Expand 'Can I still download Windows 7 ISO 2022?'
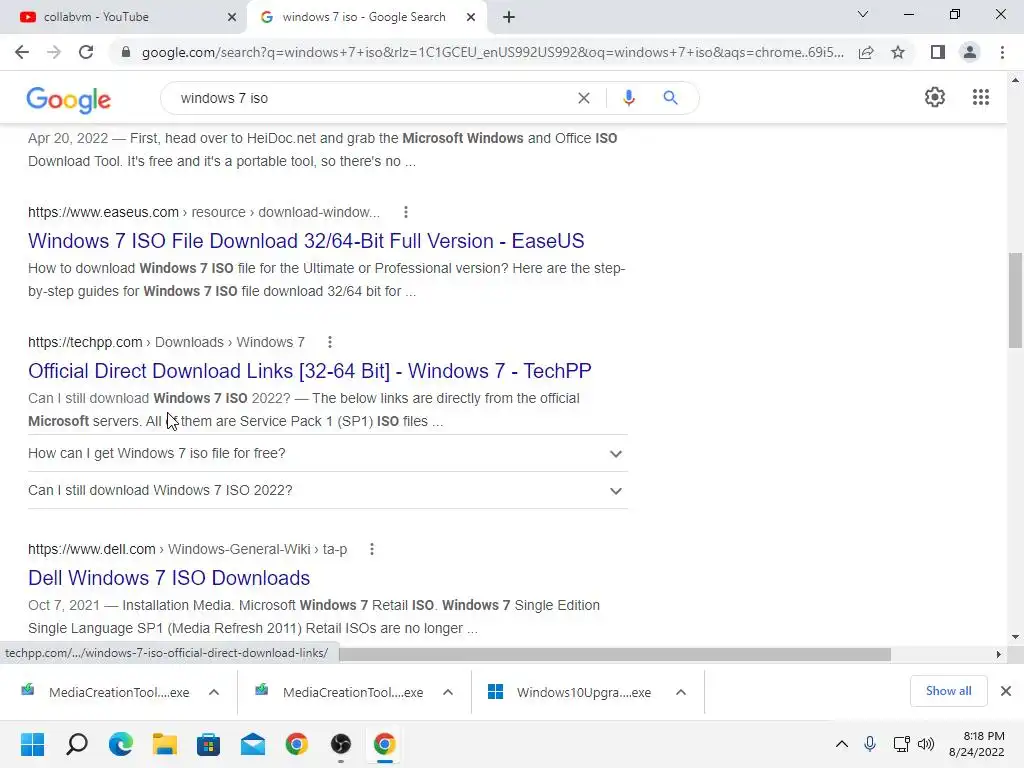 [x=327, y=490]
